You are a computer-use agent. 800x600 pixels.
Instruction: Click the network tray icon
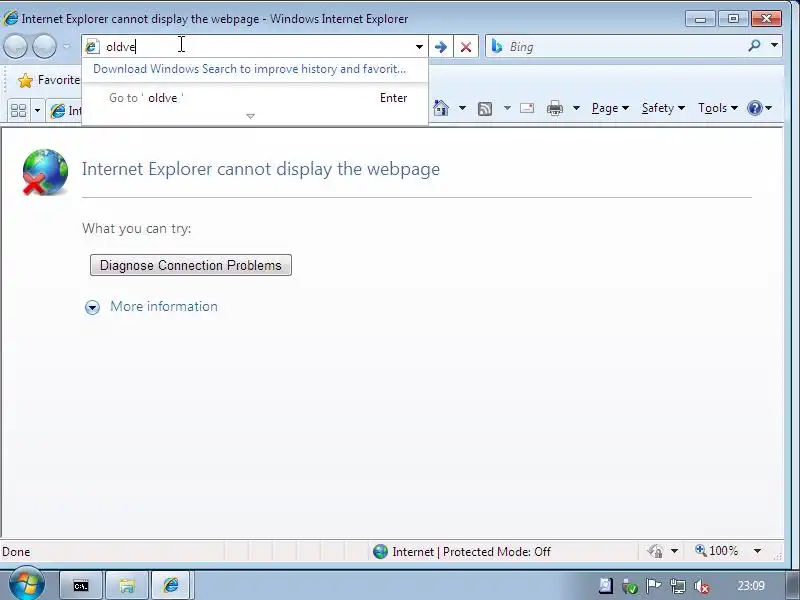[677, 587]
